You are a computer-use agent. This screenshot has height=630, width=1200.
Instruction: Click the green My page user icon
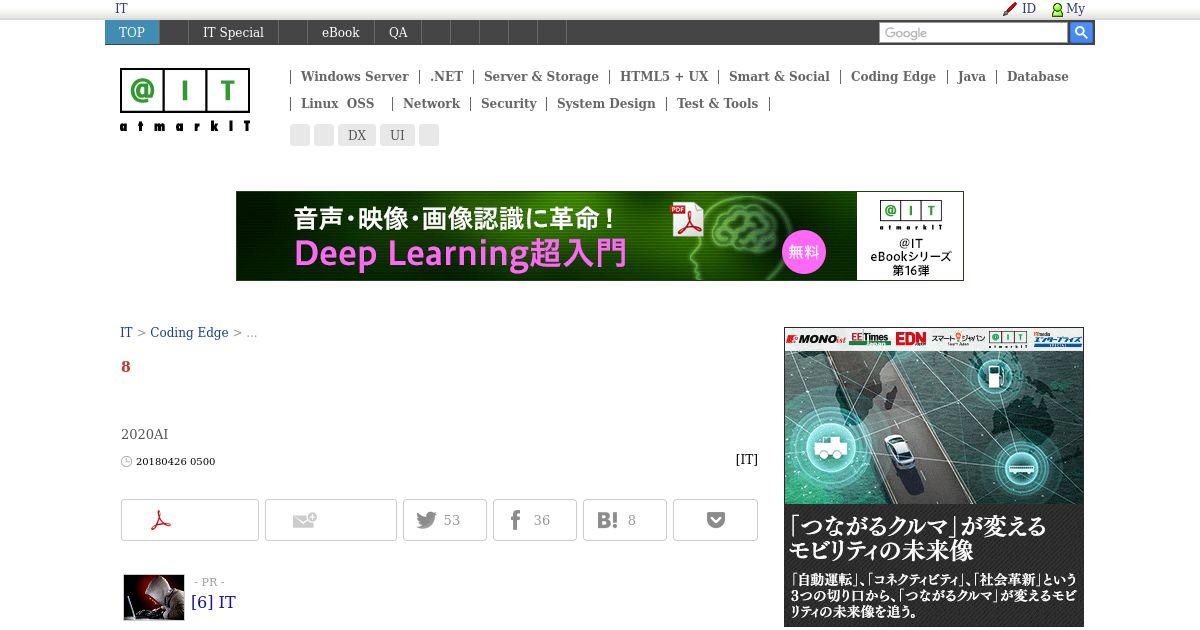1057,9
